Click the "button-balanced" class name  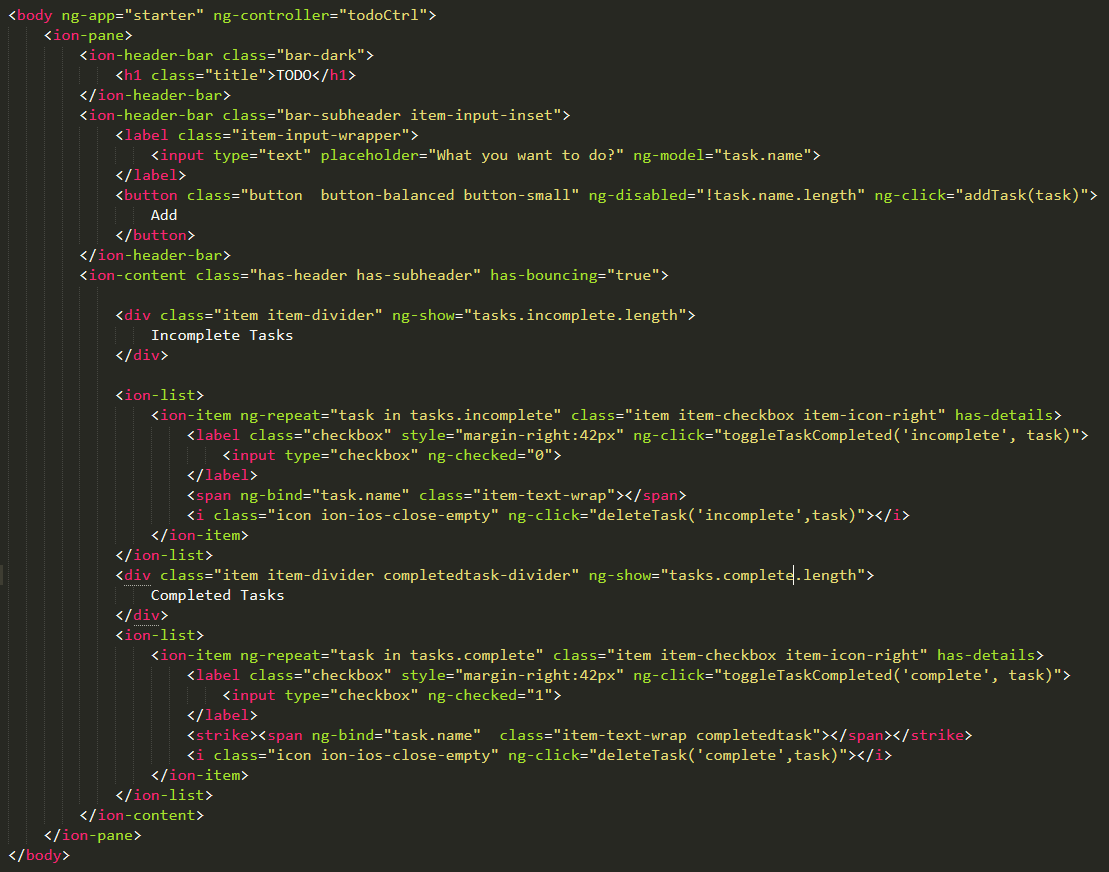click(x=387, y=195)
